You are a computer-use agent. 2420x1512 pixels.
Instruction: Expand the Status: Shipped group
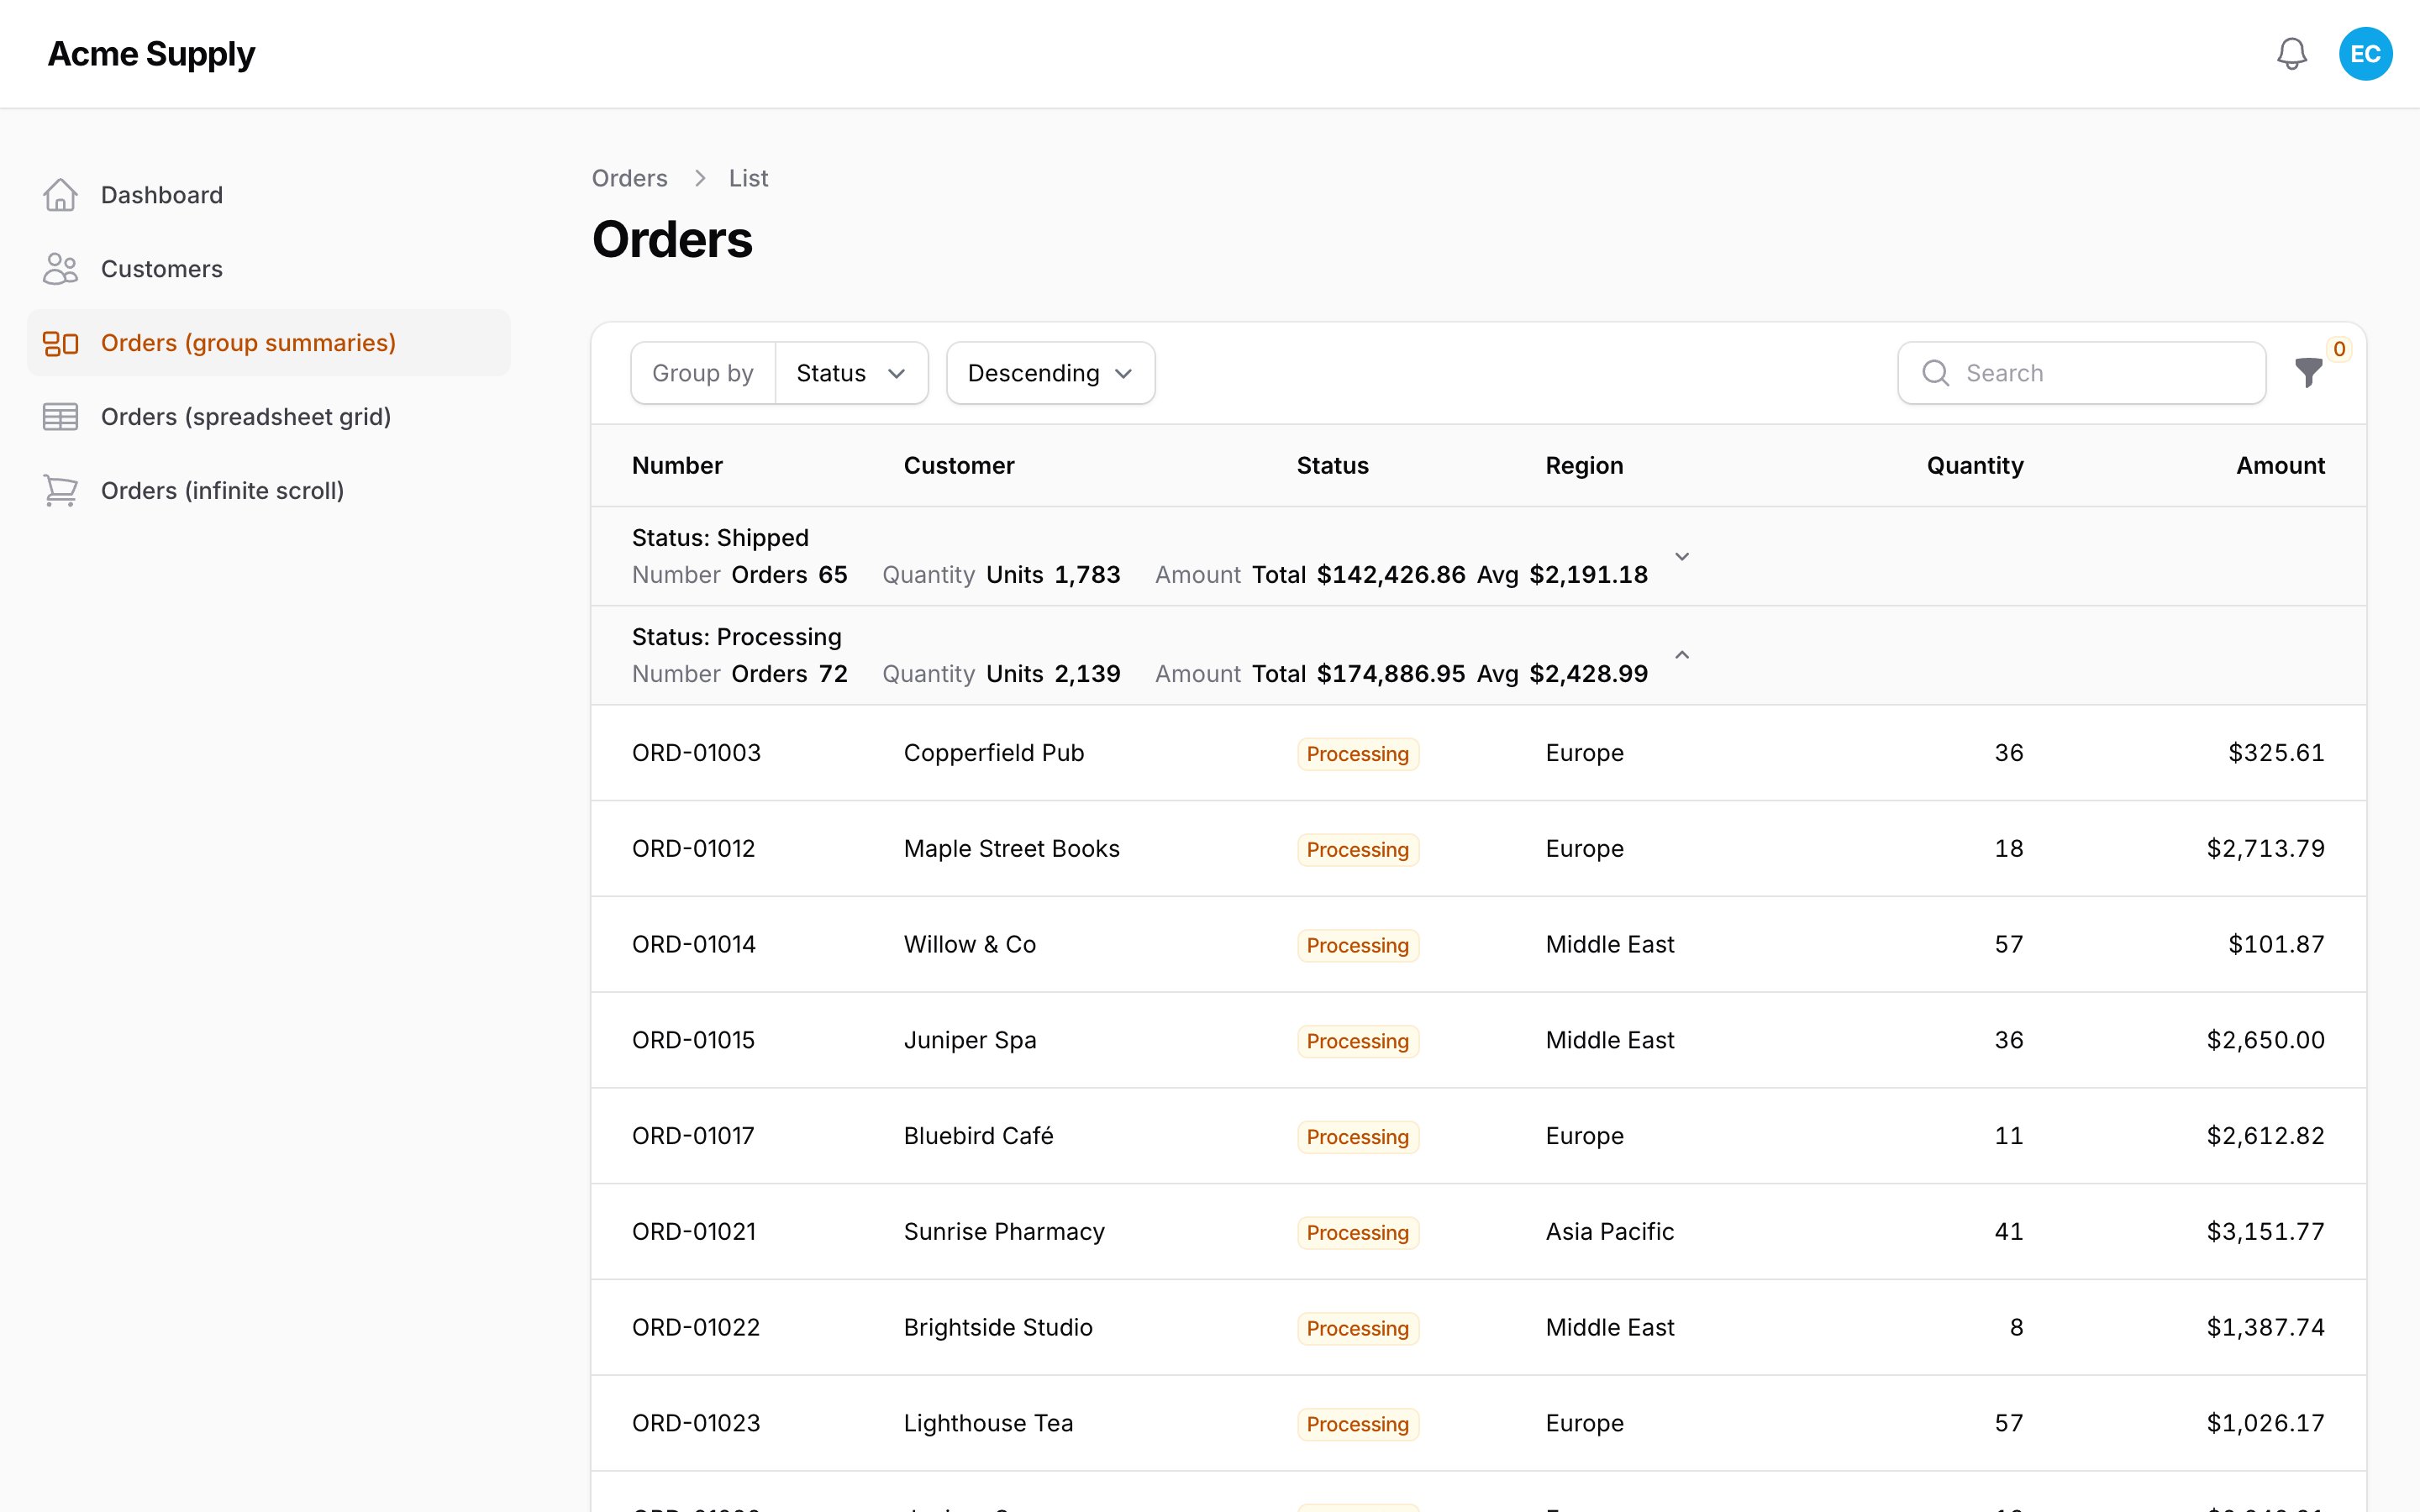coord(1682,556)
